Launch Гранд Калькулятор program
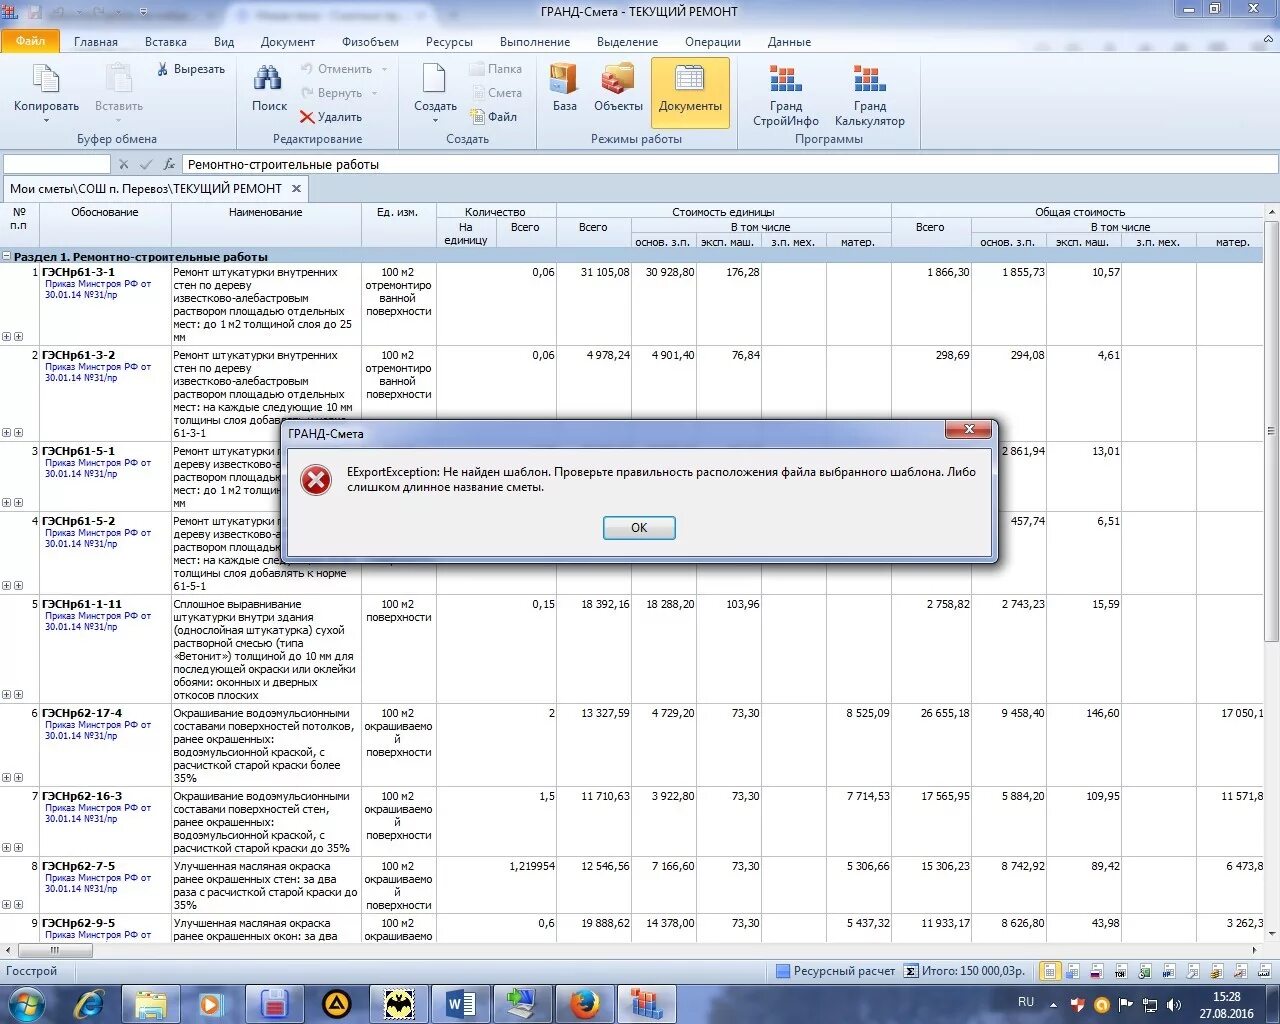This screenshot has width=1280, height=1024. coord(870,95)
